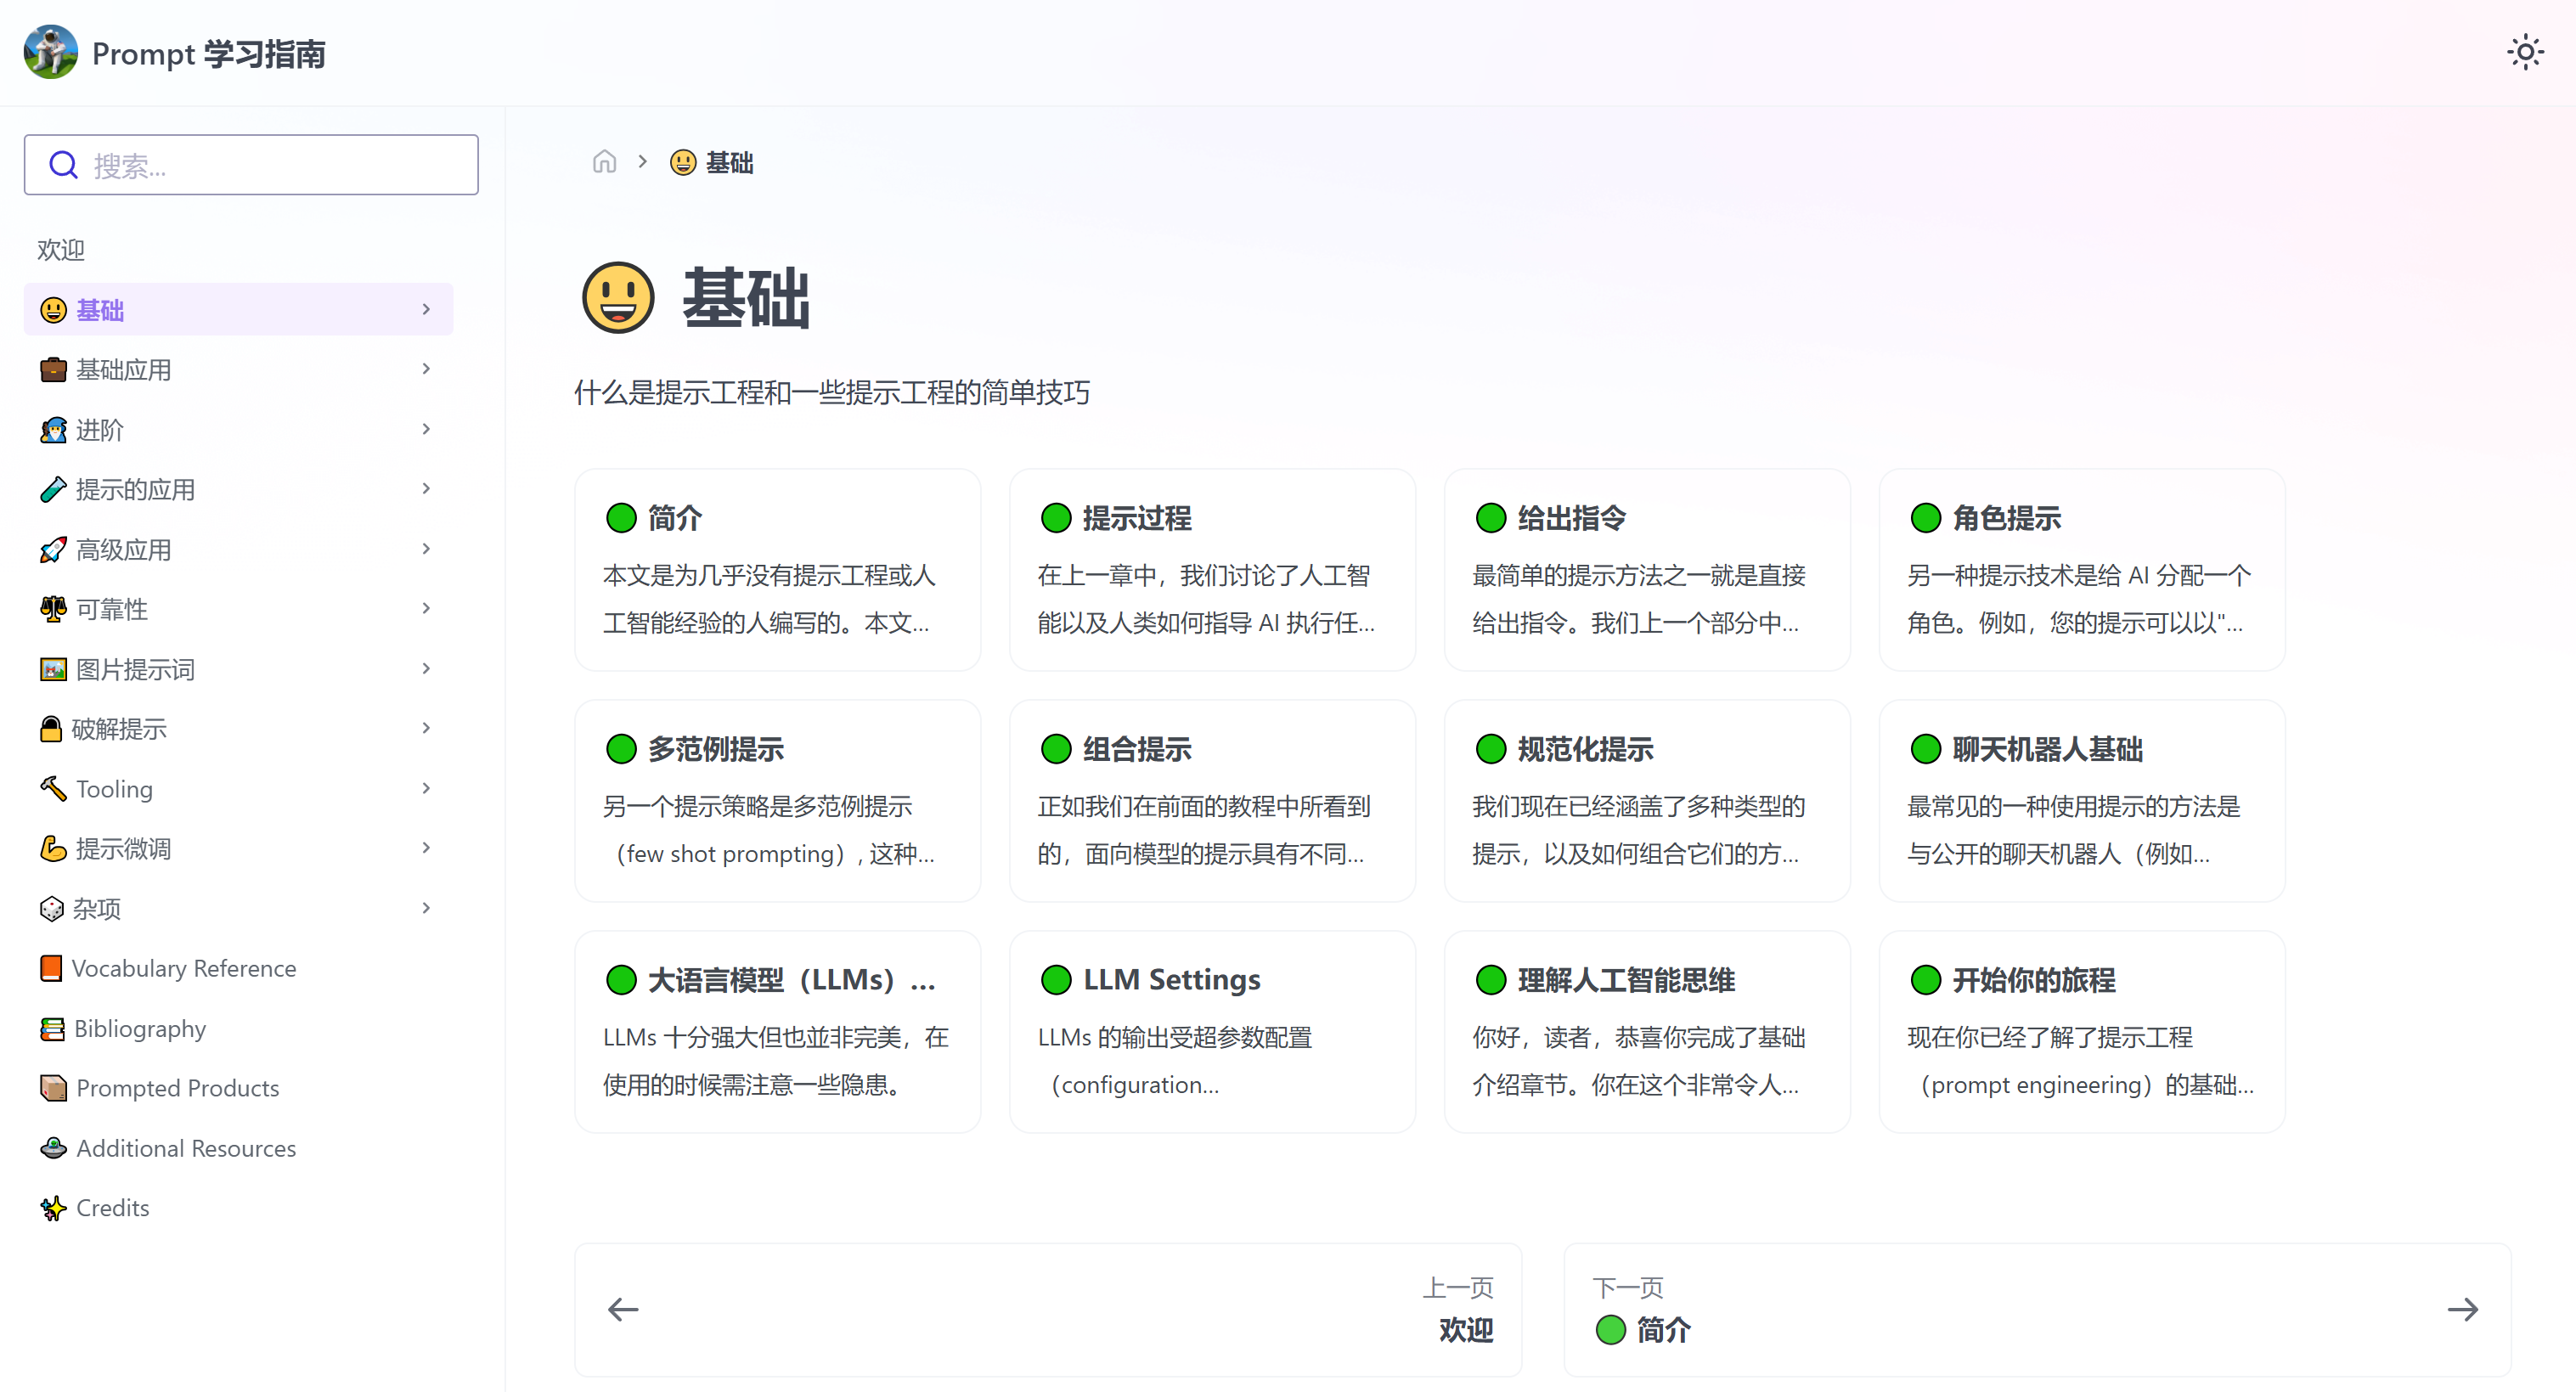Click the briefcase icon beside 基础应用

(53, 370)
